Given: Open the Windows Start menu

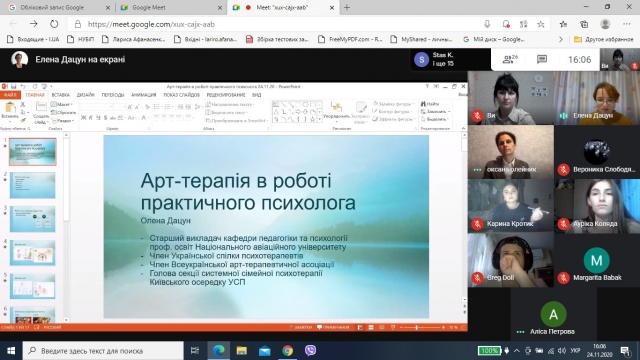Looking at the screenshot, I should coord(11,350).
